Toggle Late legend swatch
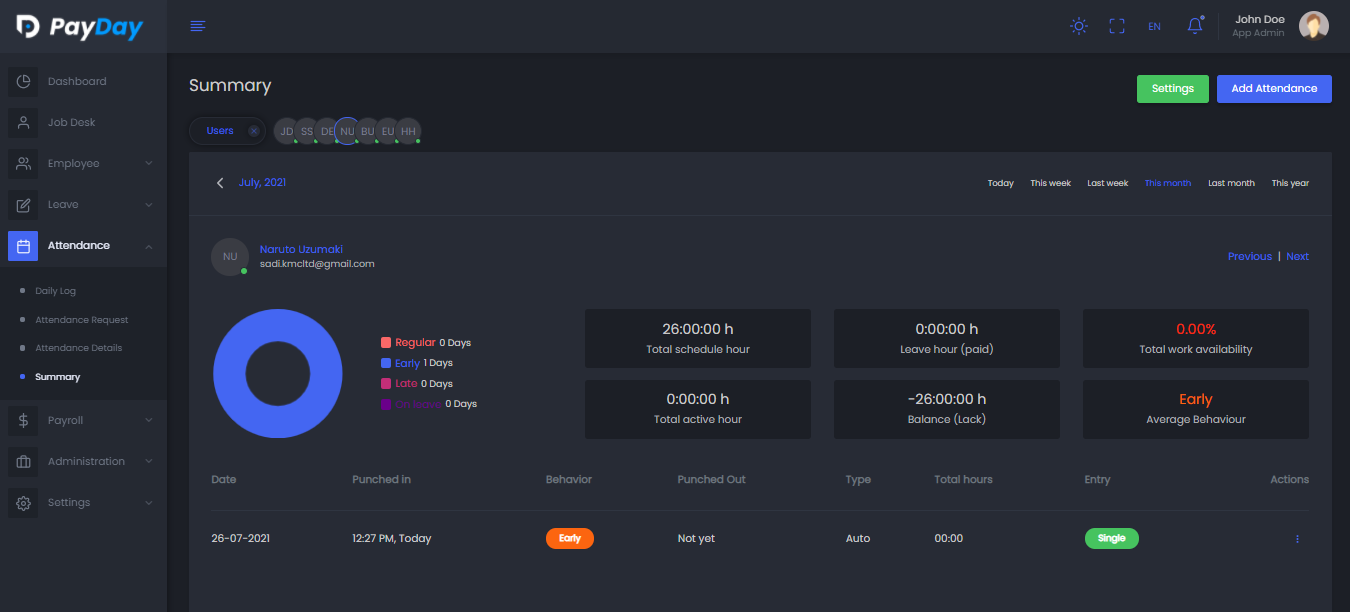The image size is (1350, 612). [386, 384]
